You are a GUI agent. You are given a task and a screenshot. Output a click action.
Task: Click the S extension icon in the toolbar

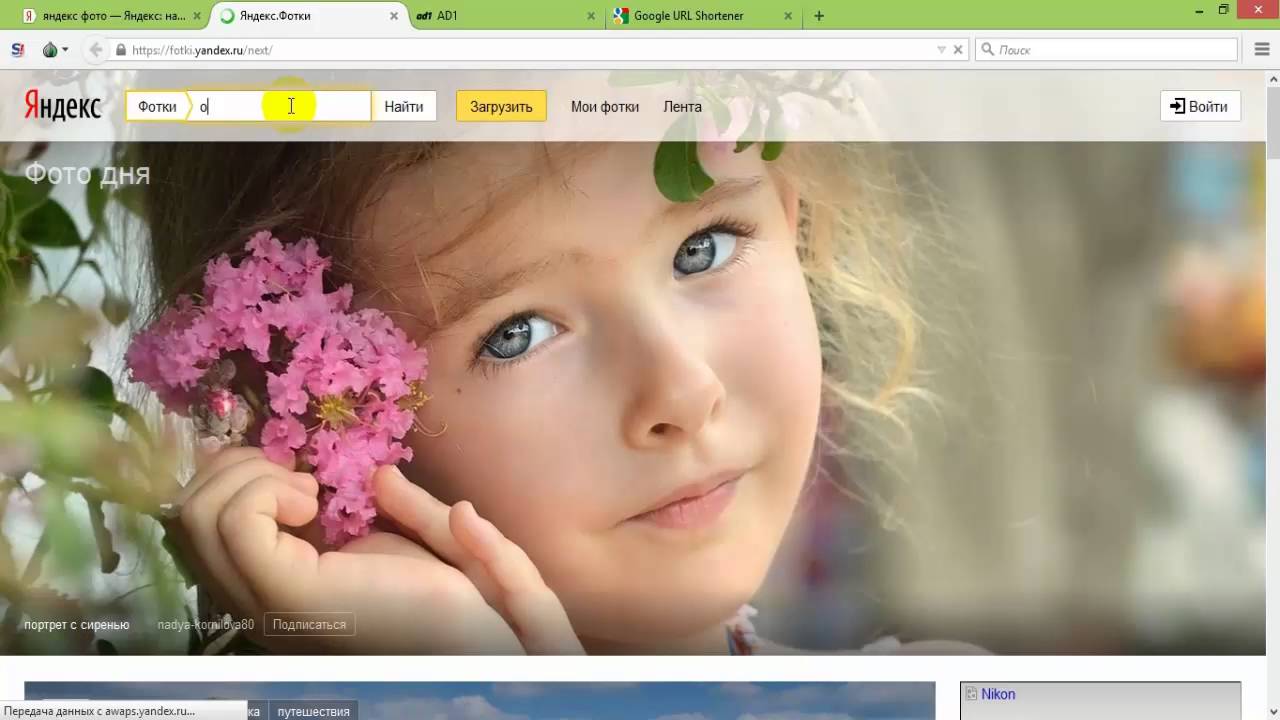tap(17, 49)
